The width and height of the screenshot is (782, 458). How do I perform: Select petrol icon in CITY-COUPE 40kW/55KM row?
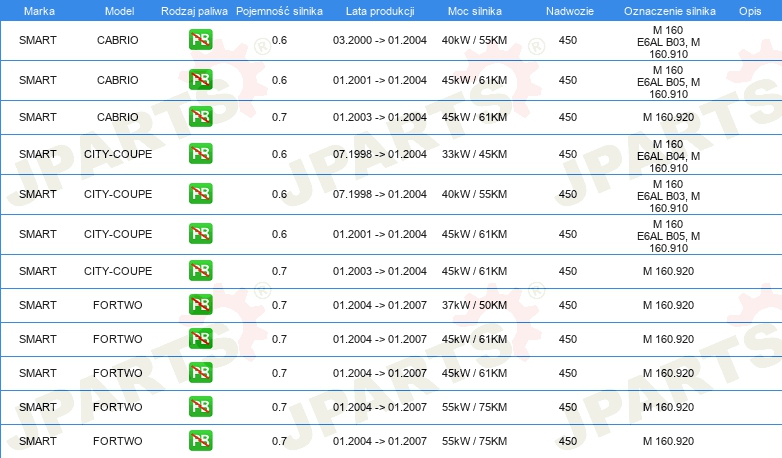coord(200,194)
